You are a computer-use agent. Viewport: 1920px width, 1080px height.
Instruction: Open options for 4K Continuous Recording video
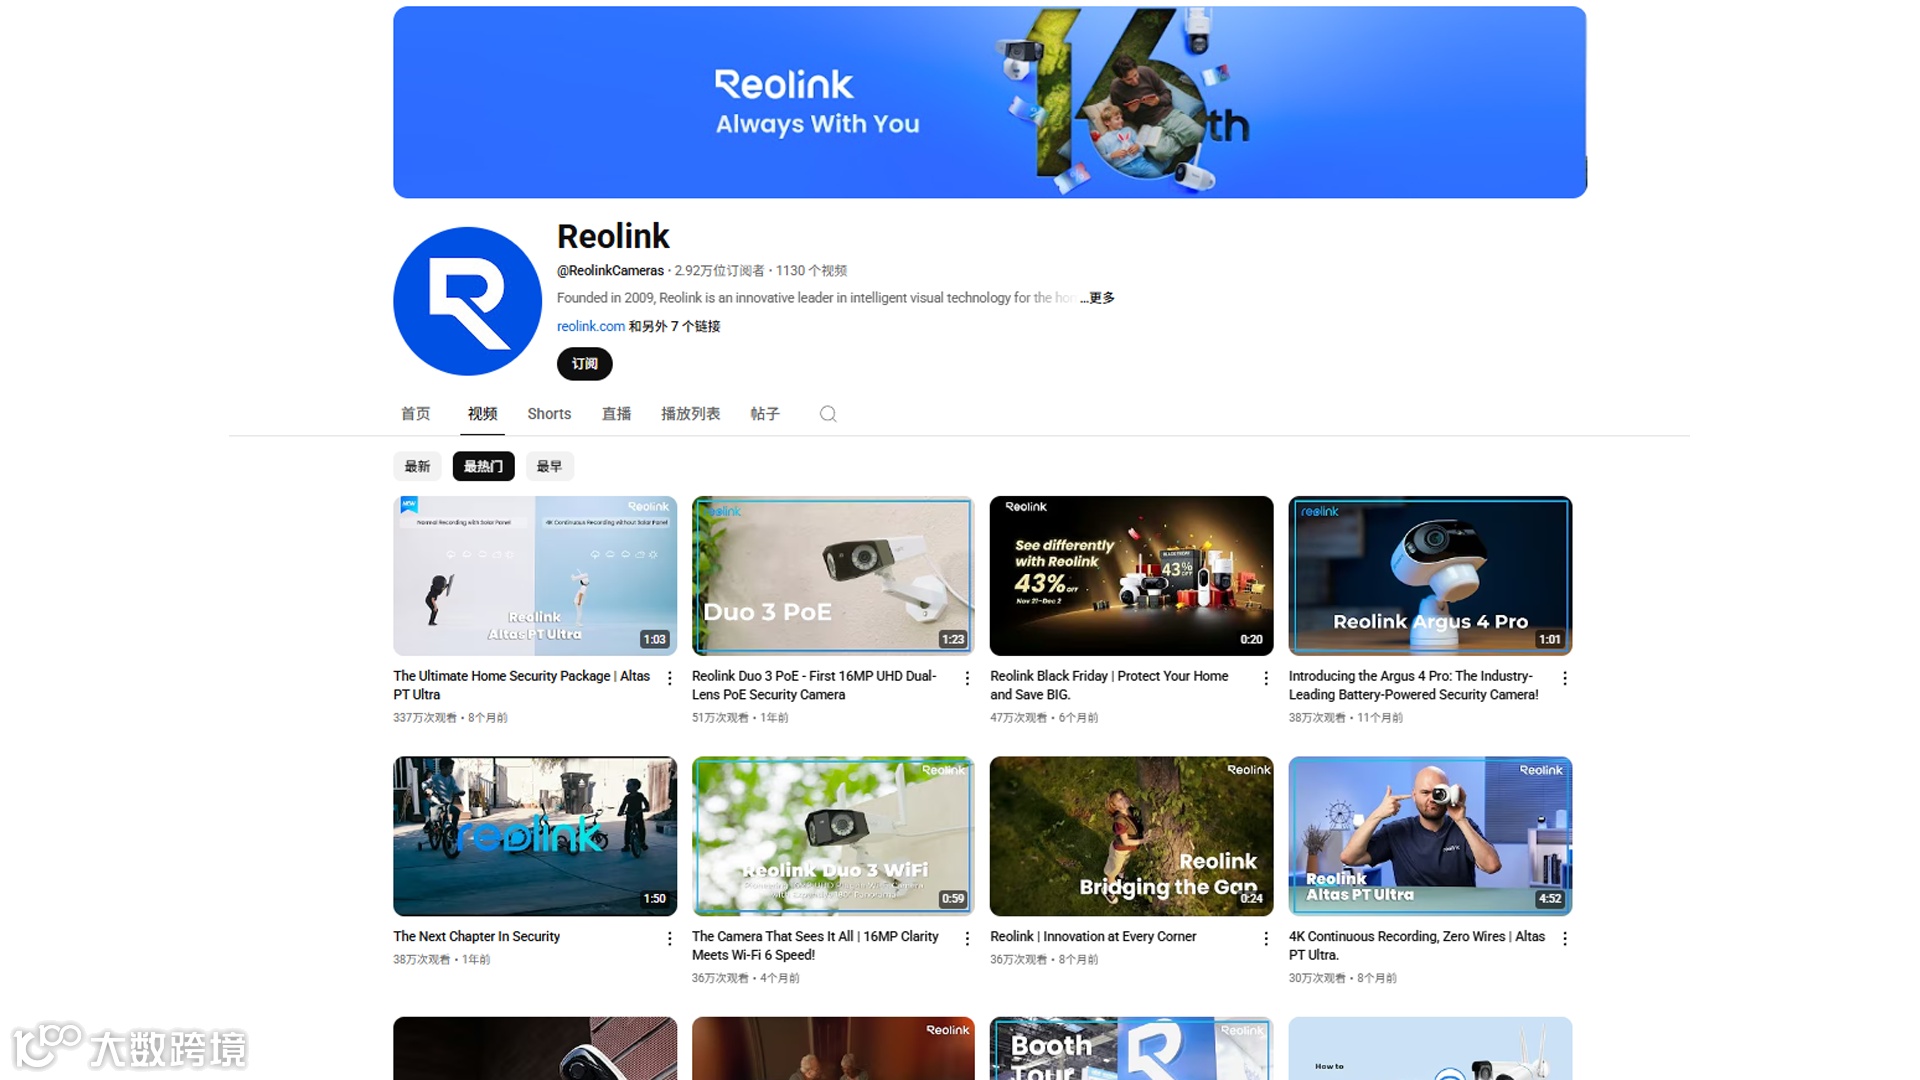(1564, 938)
